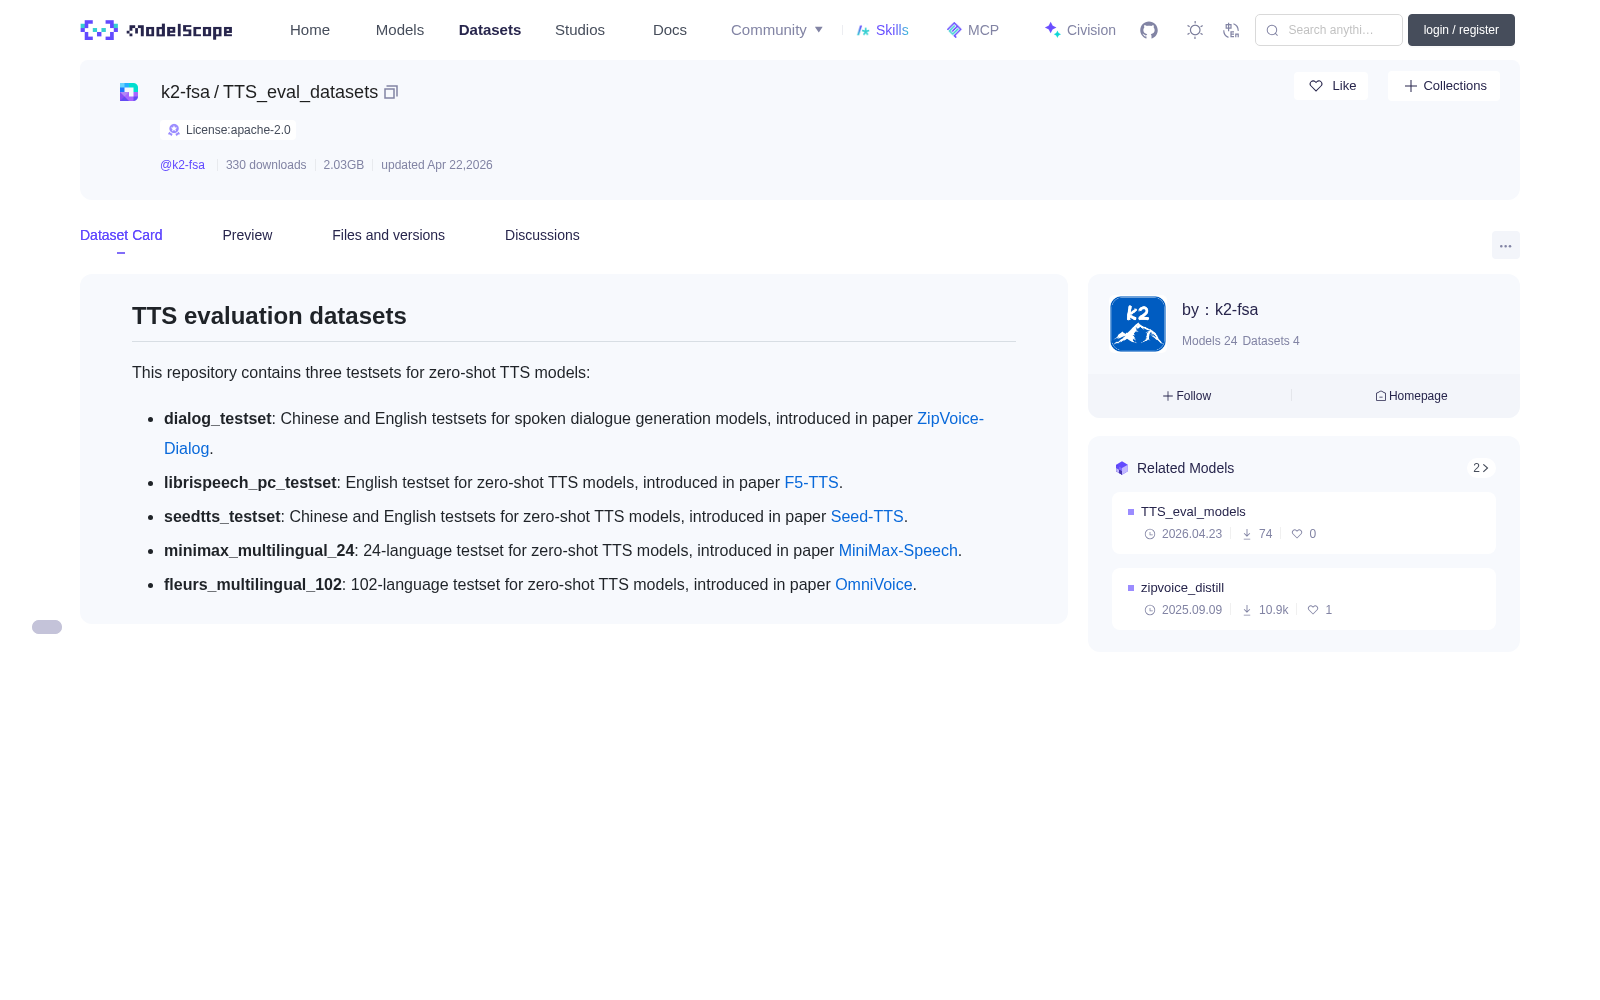This screenshot has height=1000, width=1600.
Task: Switch to the Preview tab
Action: (x=247, y=235)
